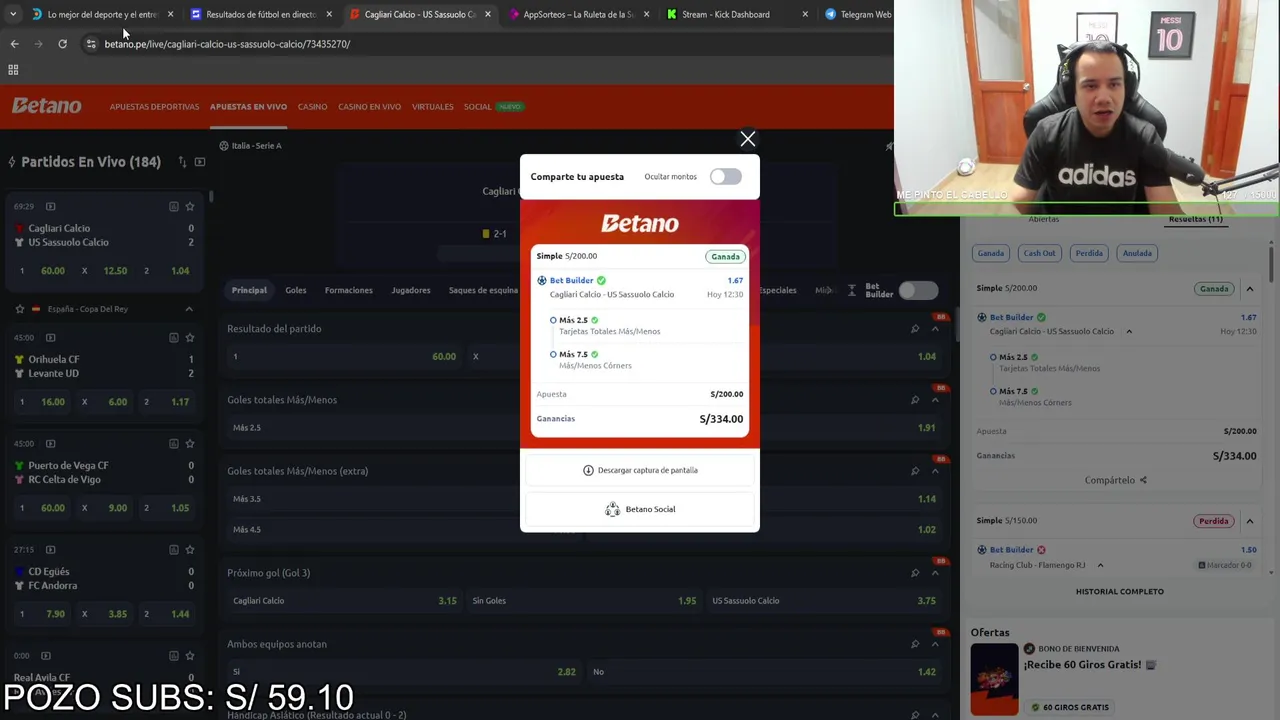Image resolution: width=1280 pixels, height=720 pixels.
Task: Open stats icon for the Cagliari Calcio match
Action: tap(173, 206)
